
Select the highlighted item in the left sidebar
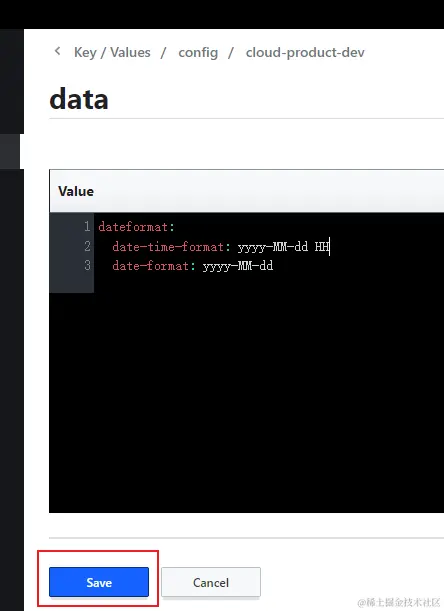pyautogui.click(x=10, y=151)
